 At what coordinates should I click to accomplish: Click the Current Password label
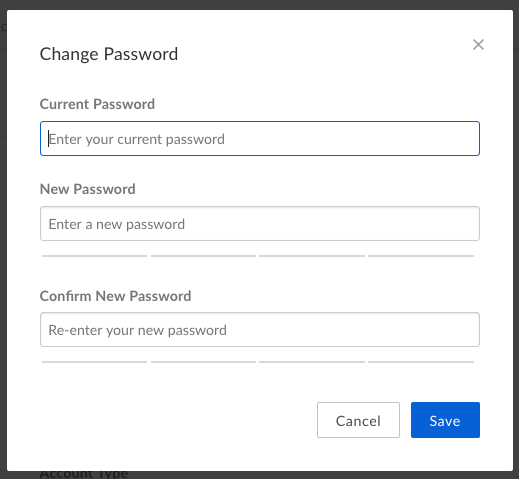[97, 104]
